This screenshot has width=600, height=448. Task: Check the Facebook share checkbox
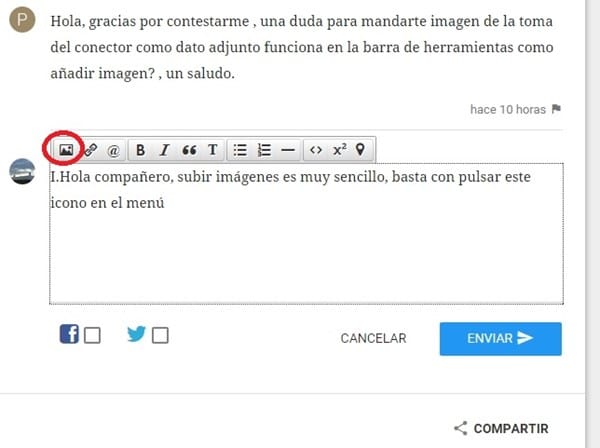point(92,335)
